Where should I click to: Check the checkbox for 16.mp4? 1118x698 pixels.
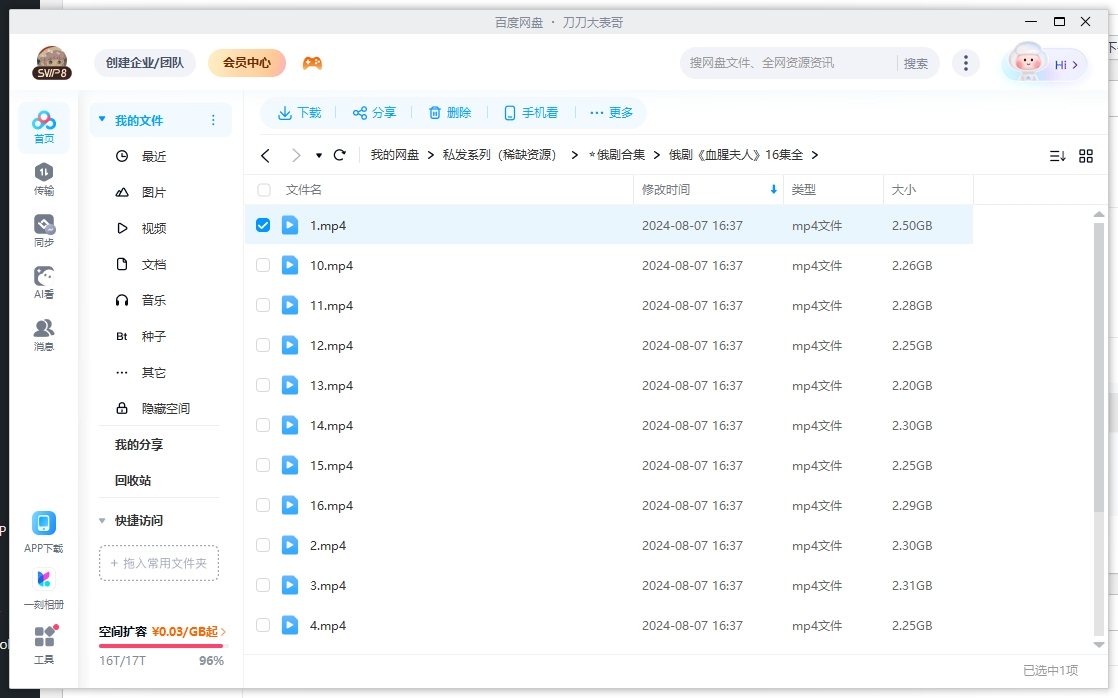pyautogui.click(x=263, y=505)
